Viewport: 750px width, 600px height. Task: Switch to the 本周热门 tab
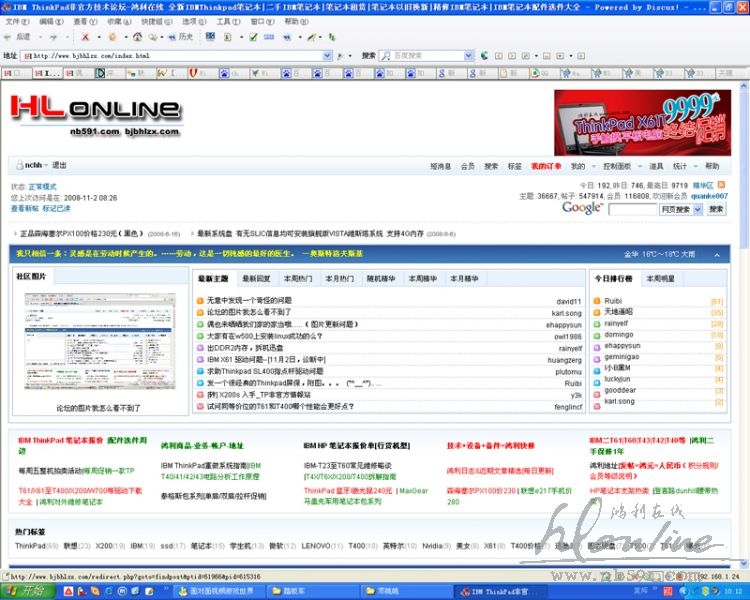297,278
